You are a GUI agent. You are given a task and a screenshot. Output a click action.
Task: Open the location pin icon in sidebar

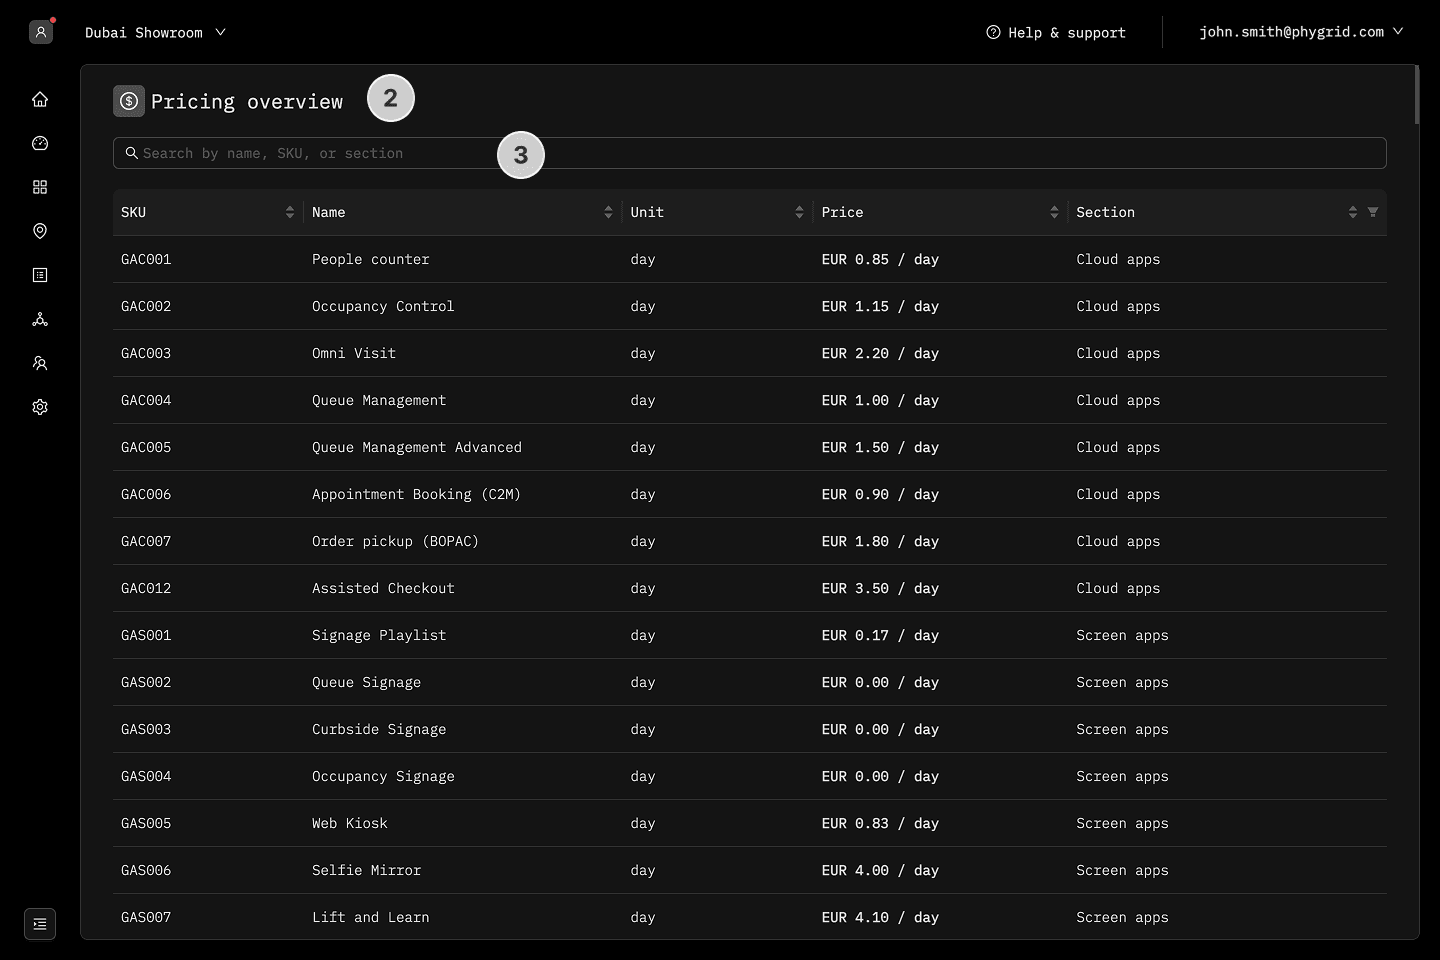click(x=40, y=231)
